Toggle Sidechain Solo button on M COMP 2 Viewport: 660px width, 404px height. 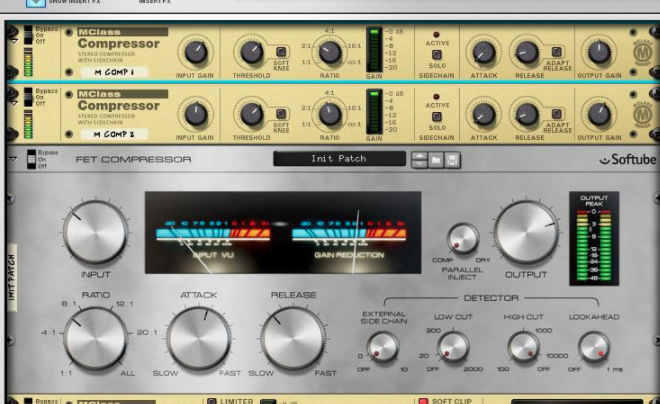pos(436,117)
